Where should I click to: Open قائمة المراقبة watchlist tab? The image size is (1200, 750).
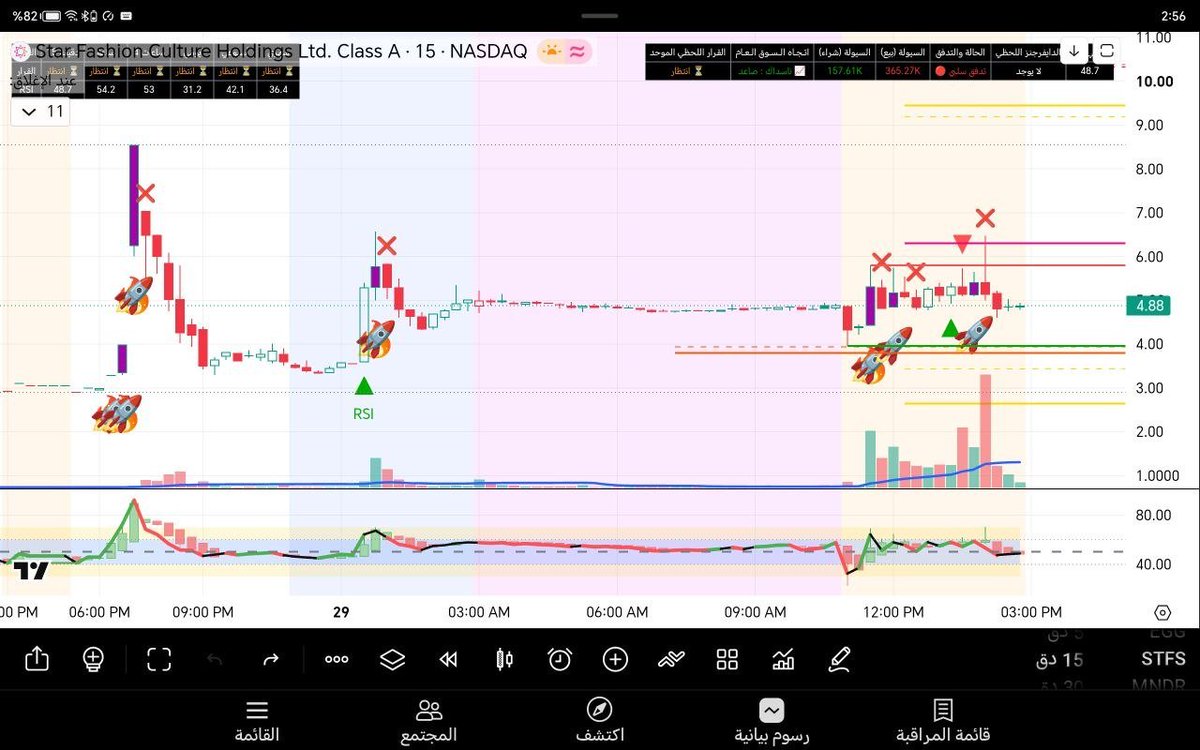point(942,720)
